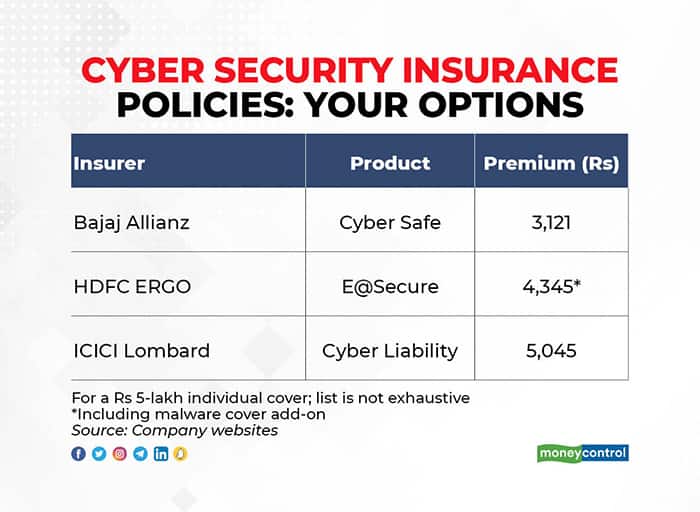Viewport: 700px width, 512px height.
Task: Open the Telegram paper plane icon
Action: (140, 454)
